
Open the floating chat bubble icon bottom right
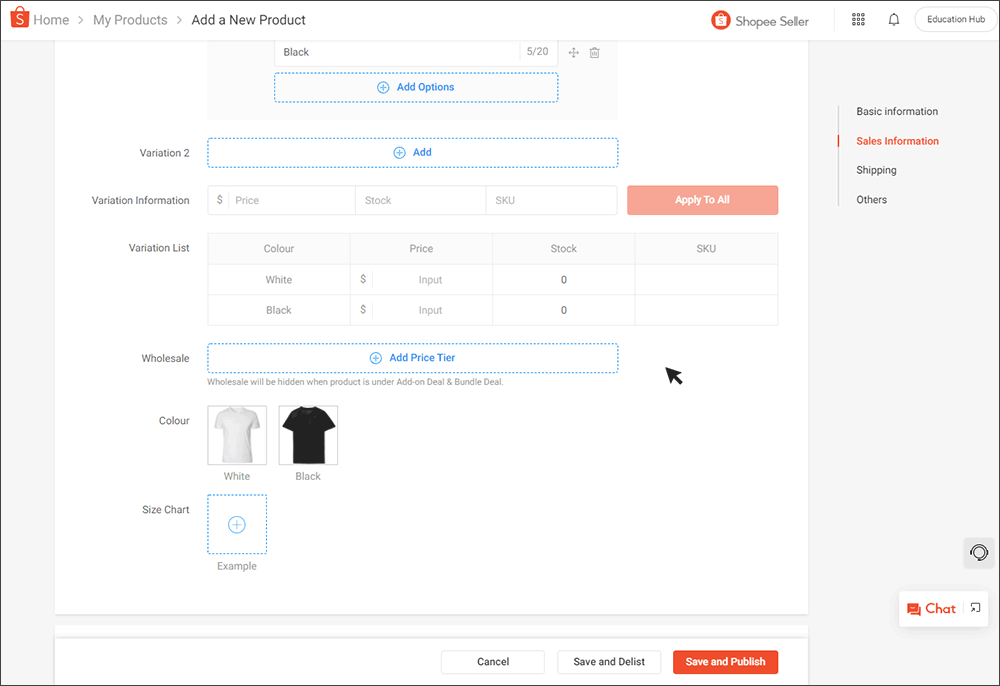[x=978, y=553]
